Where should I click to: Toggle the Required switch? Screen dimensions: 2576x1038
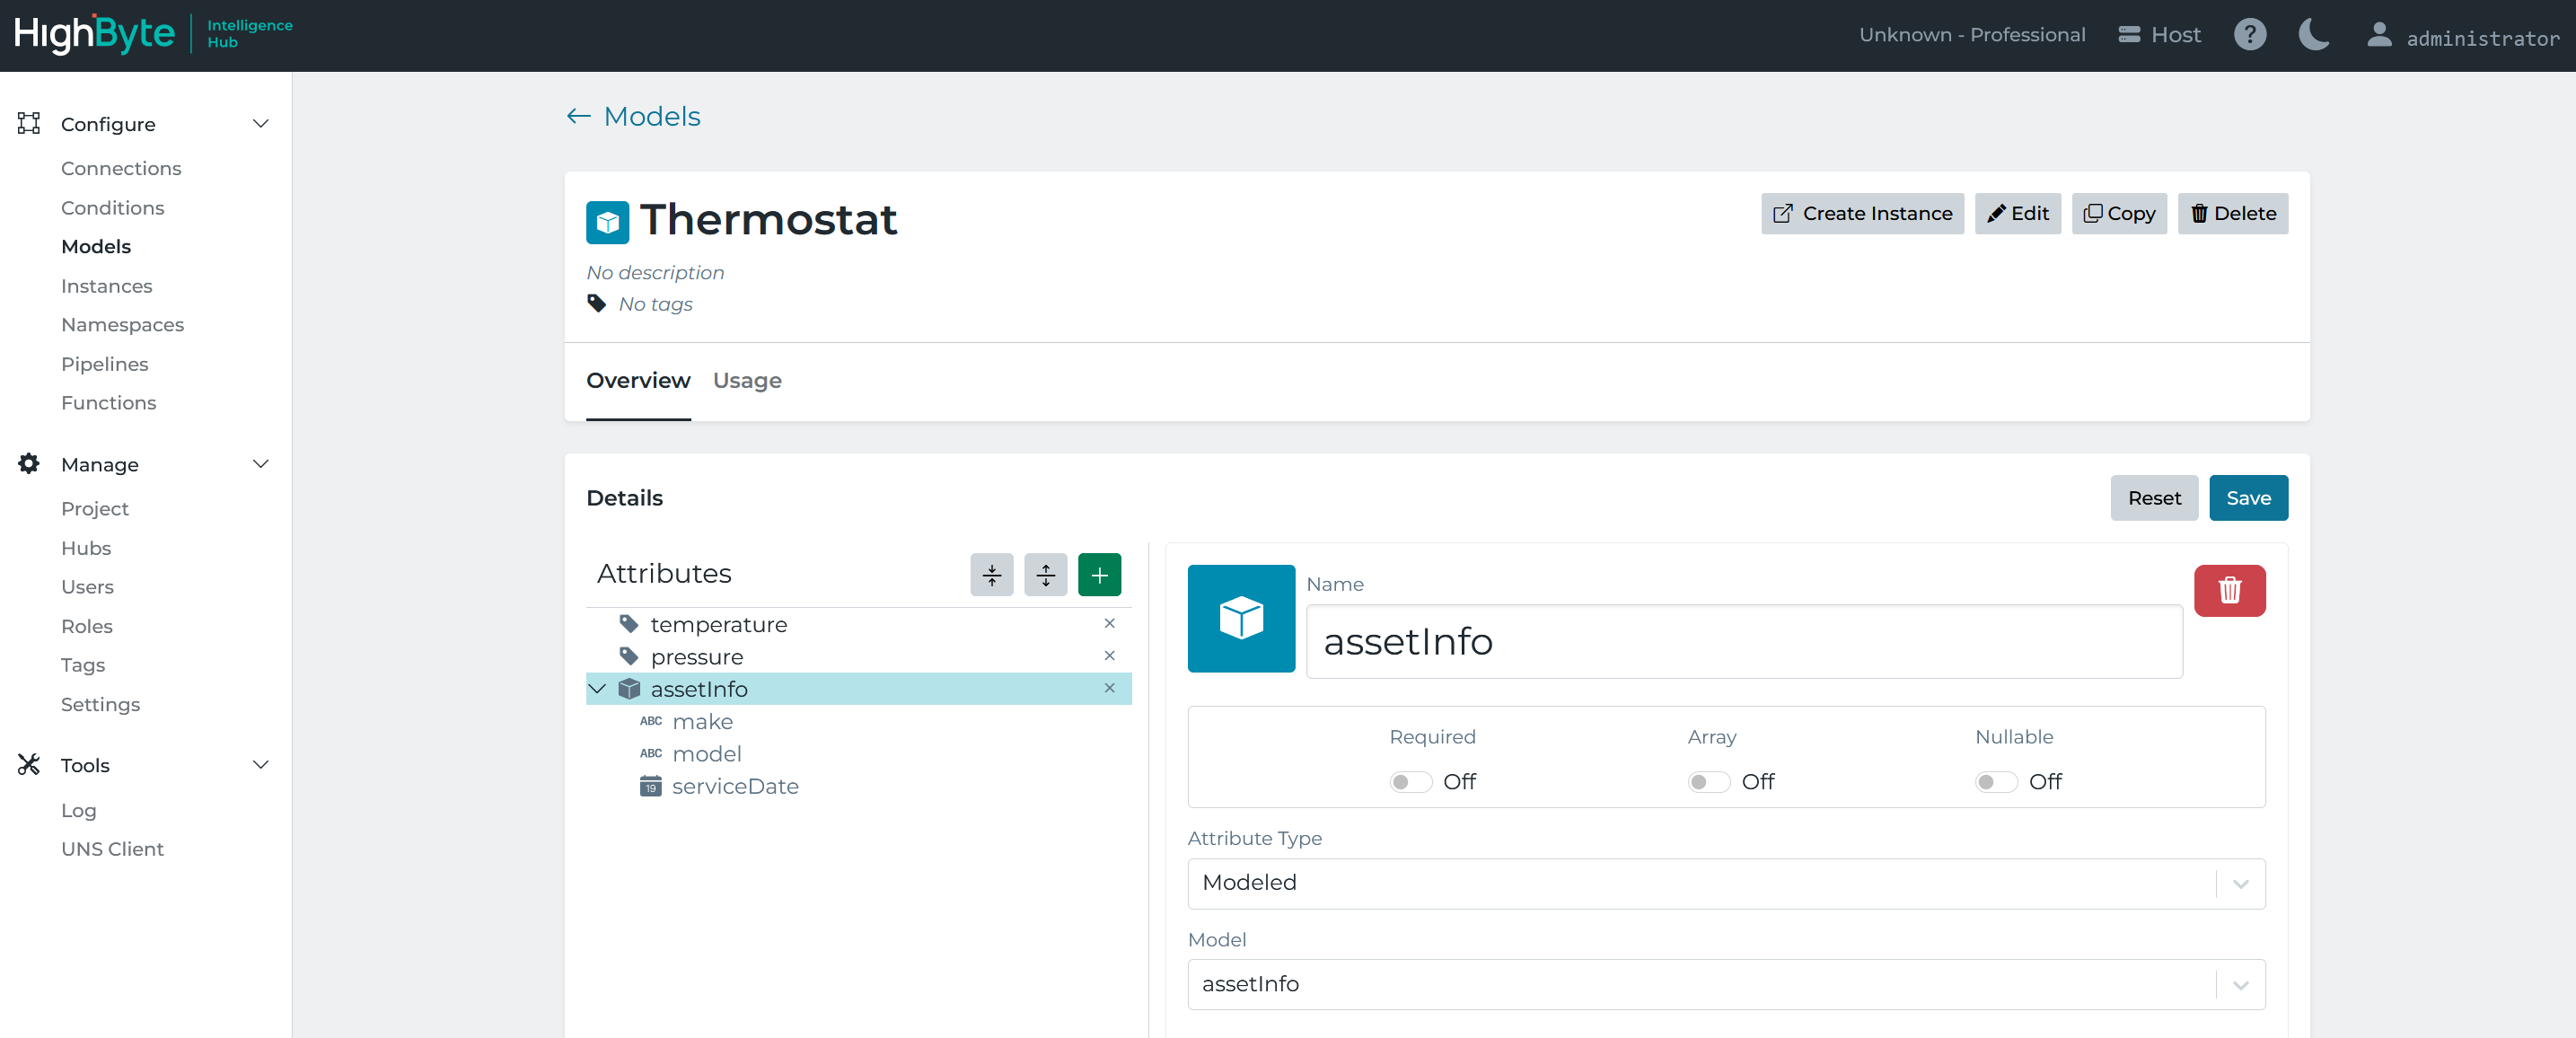coord(1410,781)
